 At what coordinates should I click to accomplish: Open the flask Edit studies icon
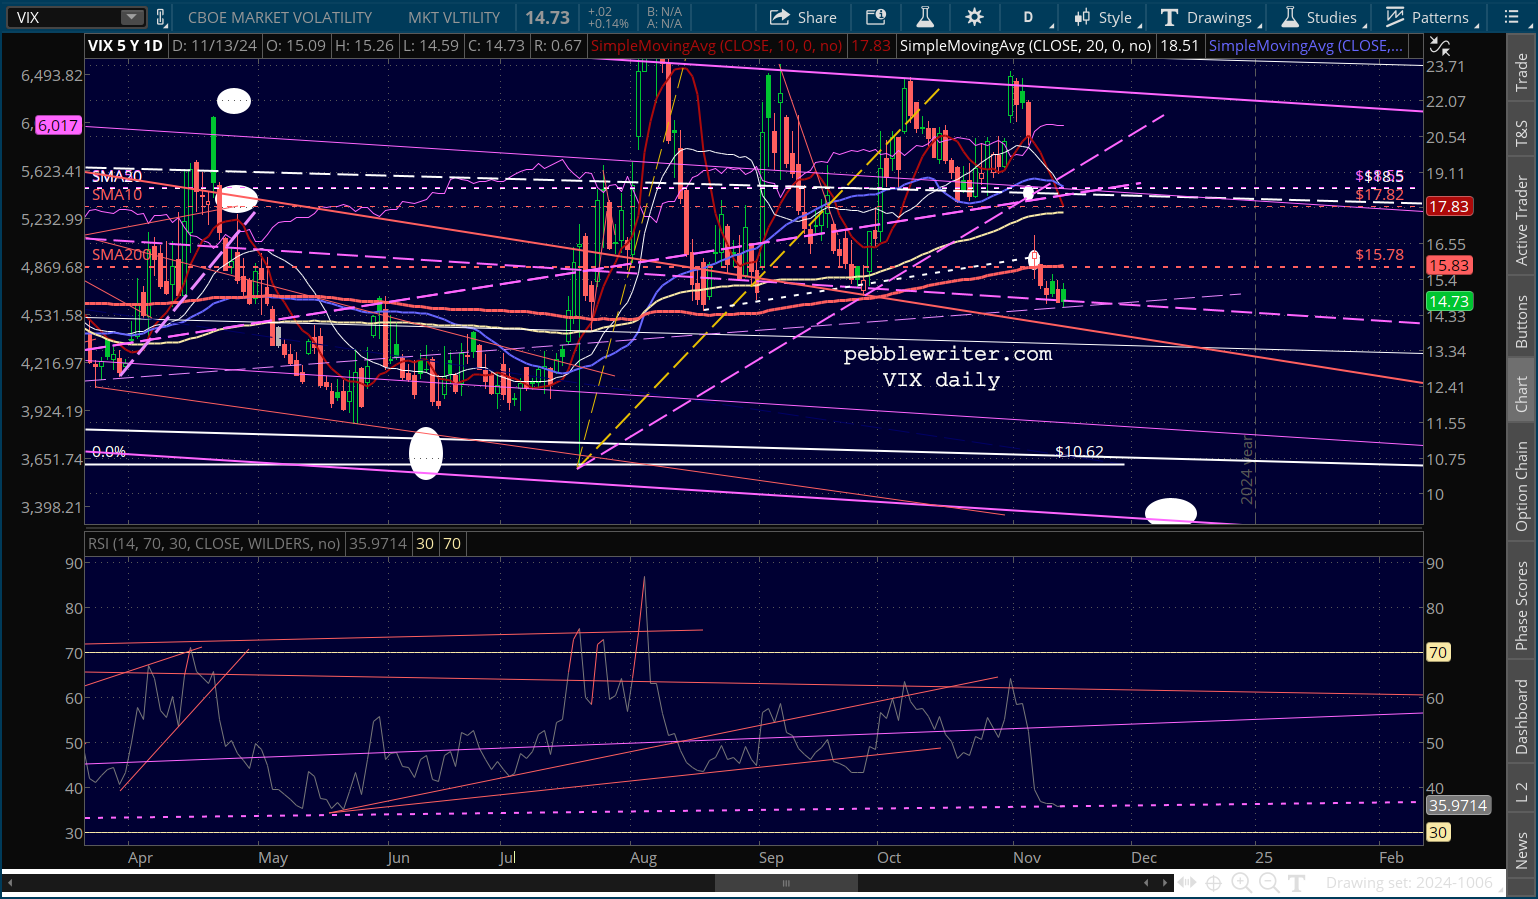925,17
